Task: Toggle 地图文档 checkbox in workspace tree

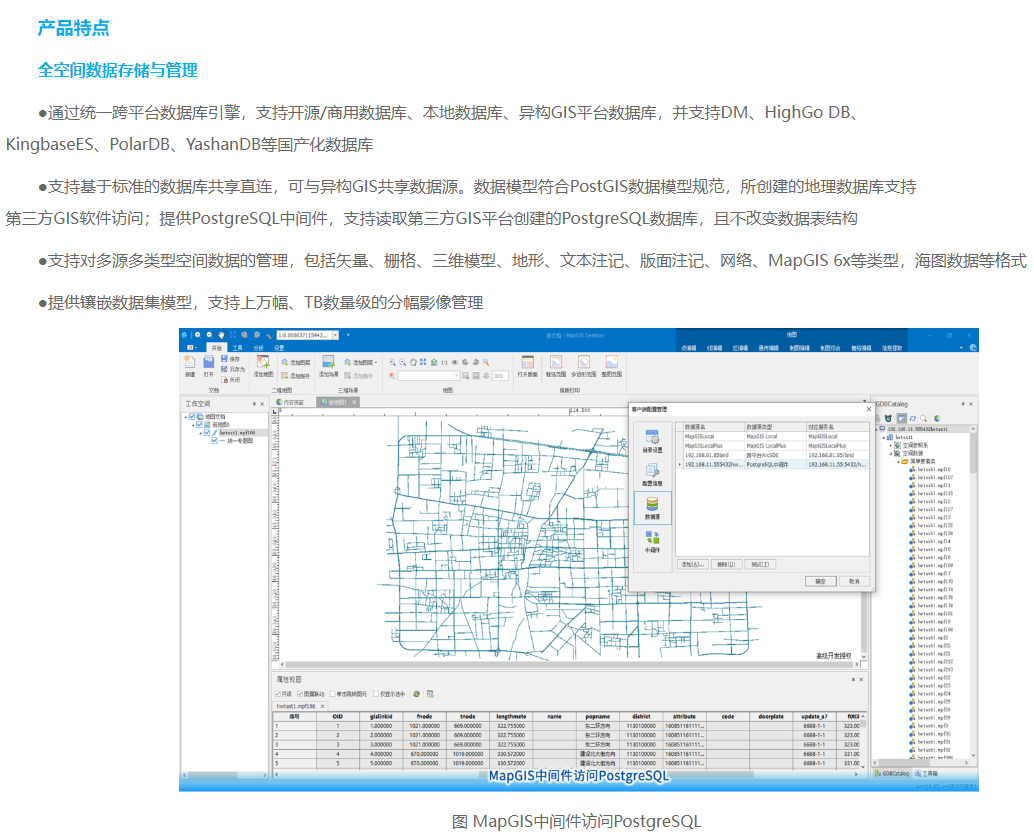Action: click(192, 417)
